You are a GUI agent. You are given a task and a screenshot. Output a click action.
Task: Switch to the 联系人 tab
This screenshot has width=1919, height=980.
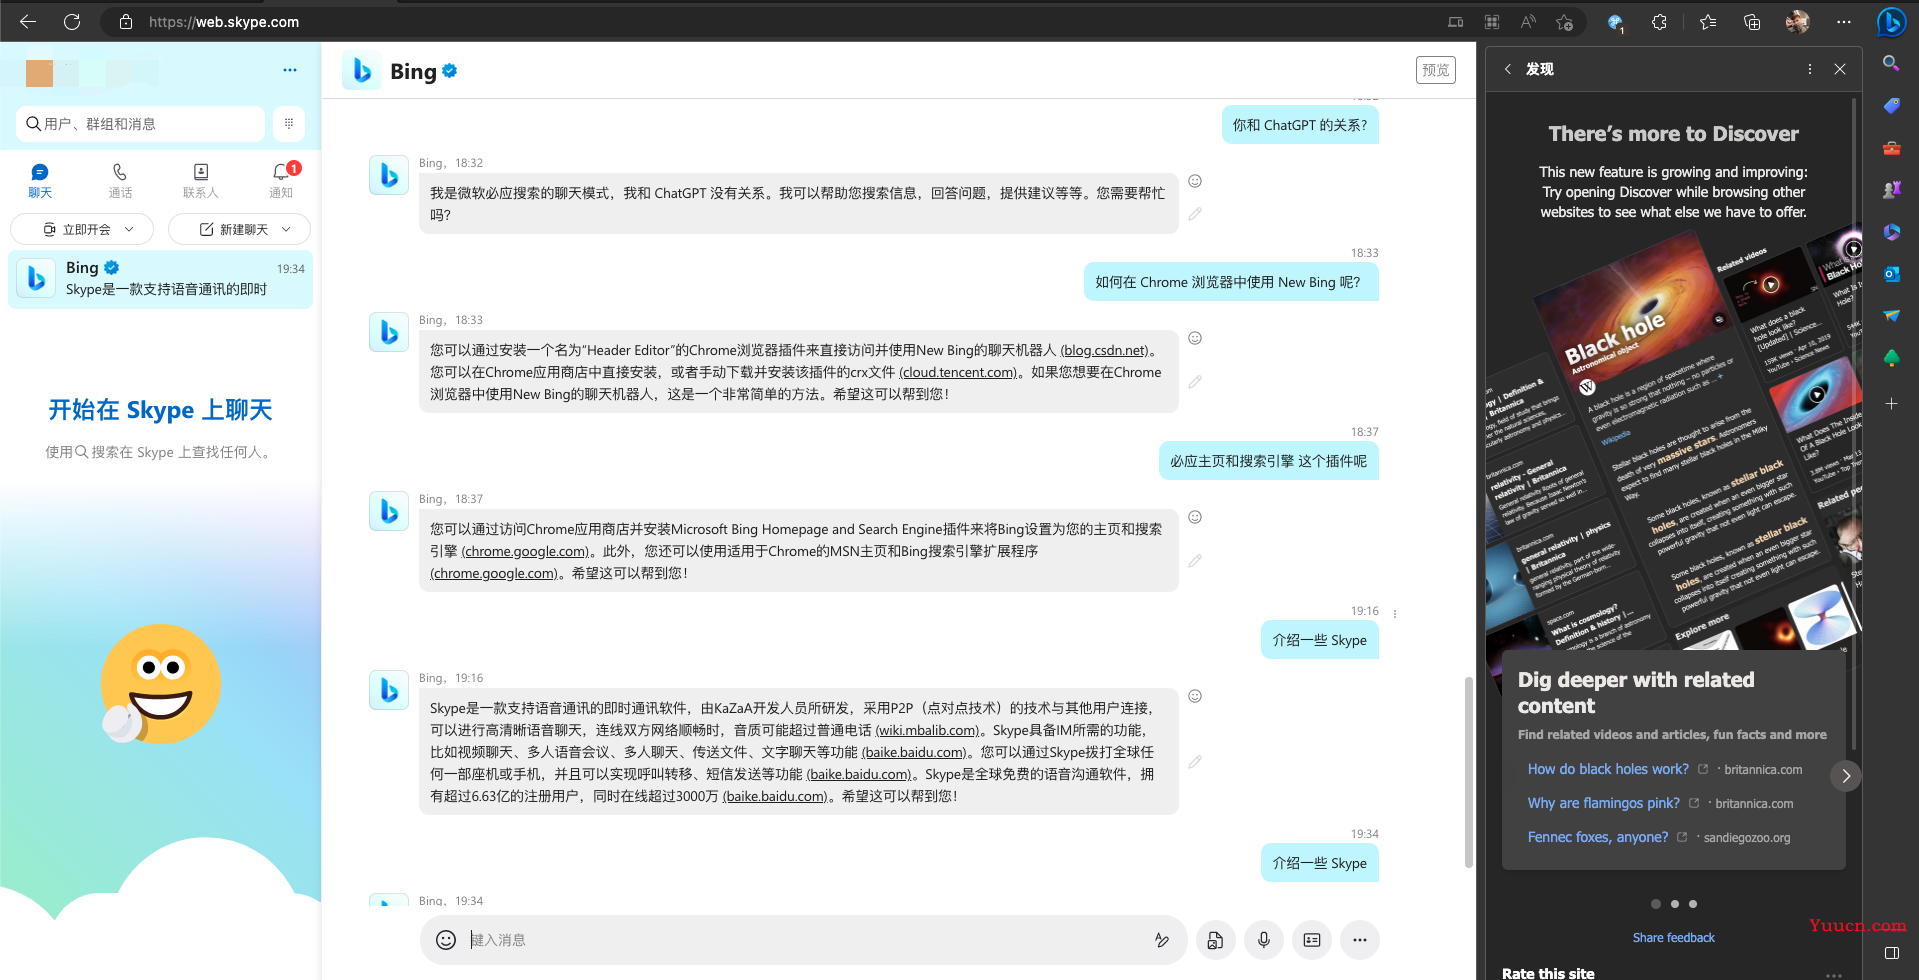[x=200, y=181]
